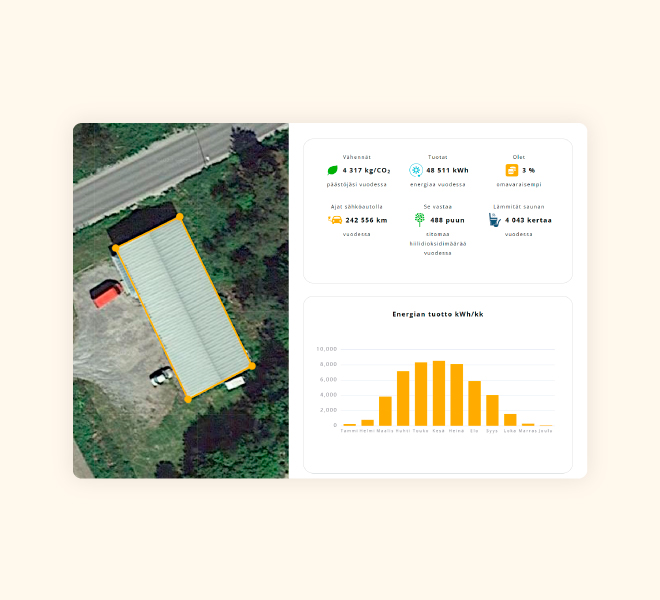The width and height of the screenshot is (660, 600).
Task: Click the 48 511 kWh energy value
Action: point(446,171)
